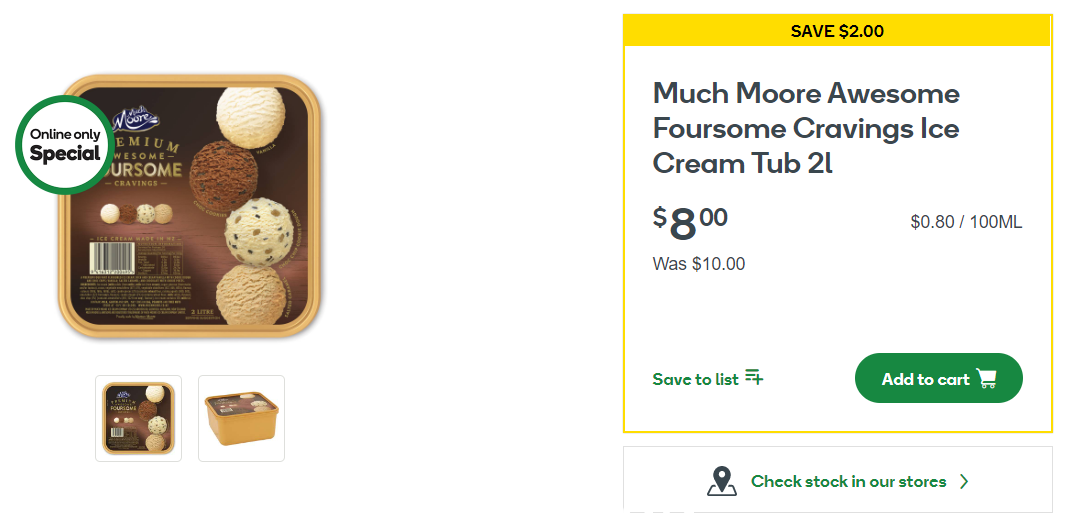Click the list-plus icon beside Save to list
Image resolution: width=1075 pixels, height=526 pixels.
tap(754, 377)
